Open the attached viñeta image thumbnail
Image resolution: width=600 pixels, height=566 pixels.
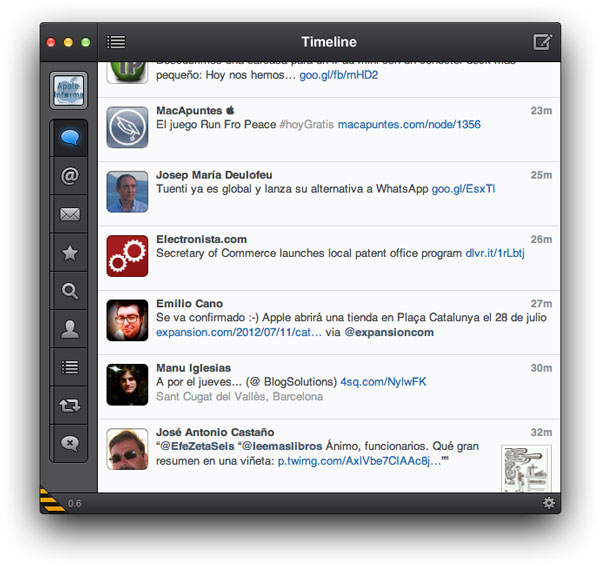click(527, 468)
